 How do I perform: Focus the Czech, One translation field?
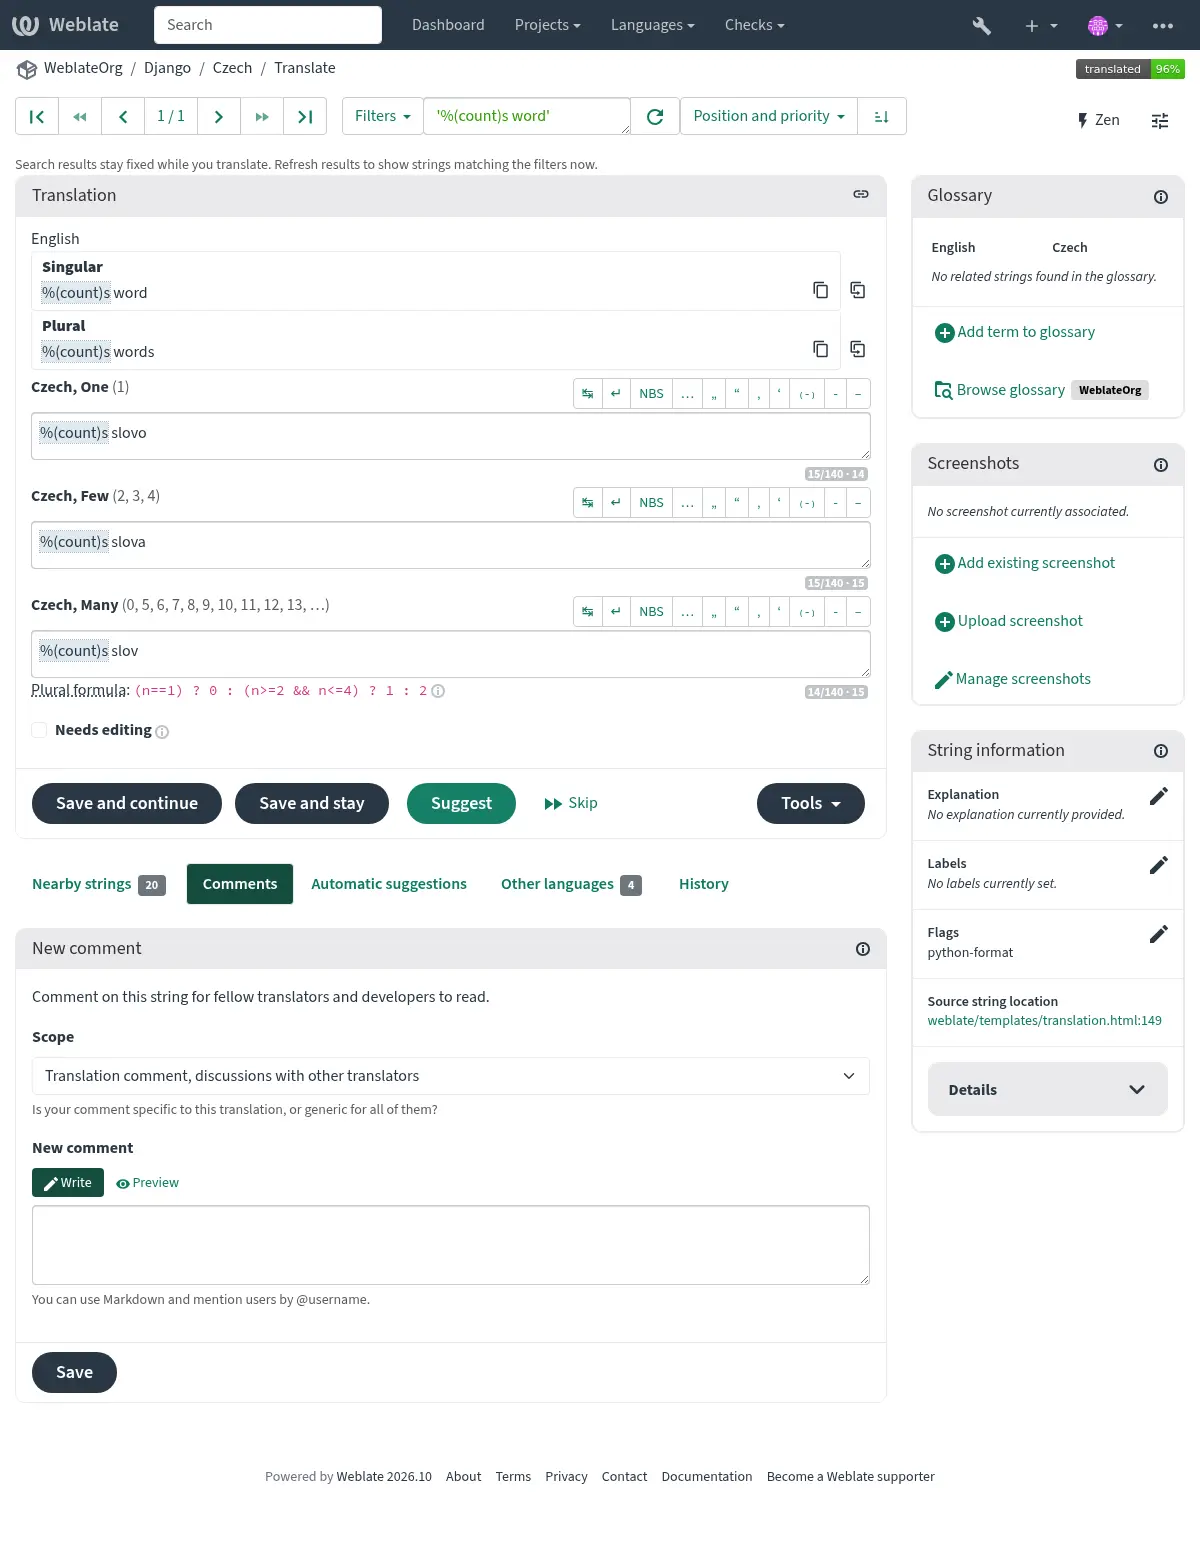tap(451, 437)
